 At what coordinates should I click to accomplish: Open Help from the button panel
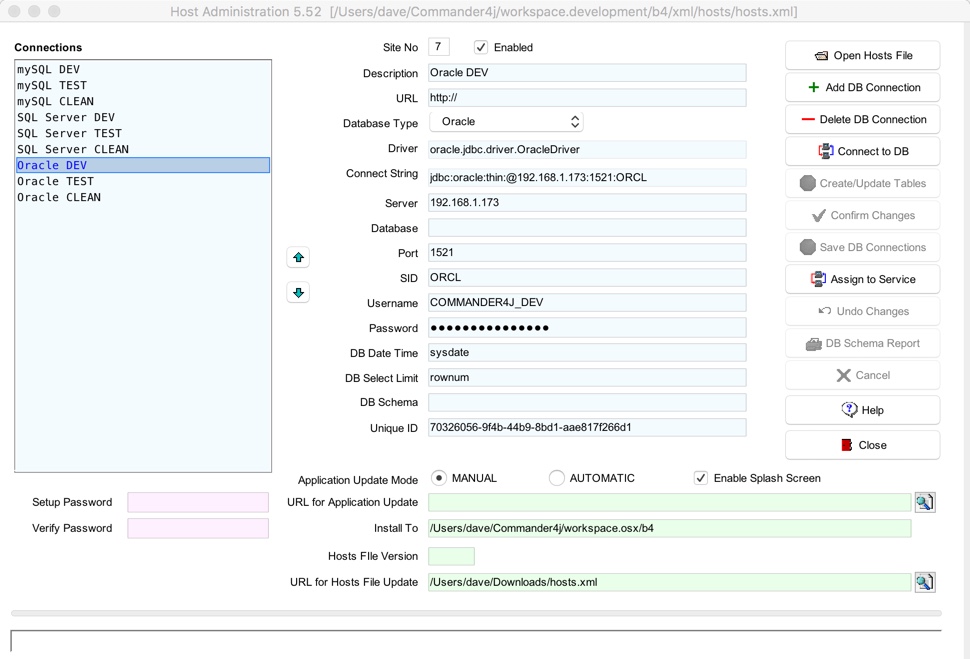862,410
